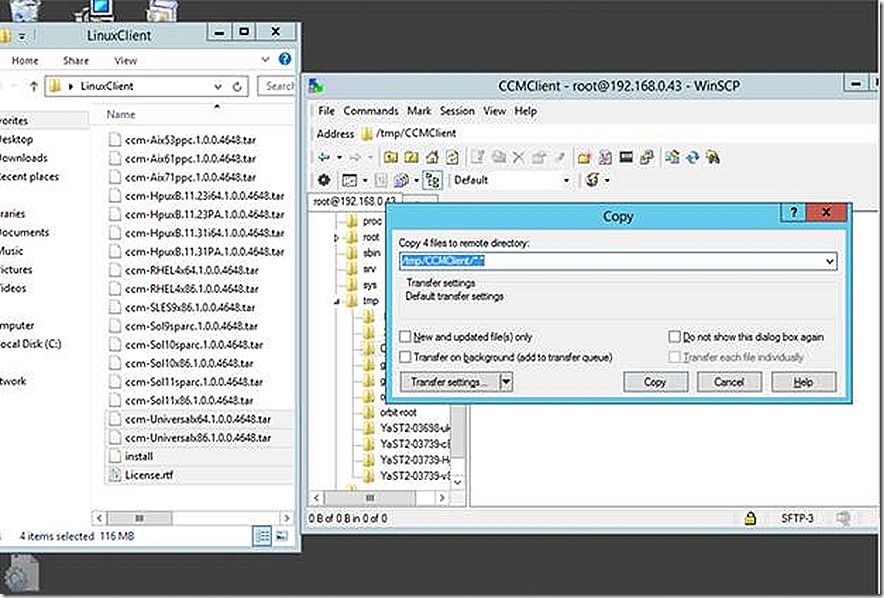Enable Transfer on background checkbox
Image resolution: width=884 pixels, height=598 pixels.
pos(405,357)
